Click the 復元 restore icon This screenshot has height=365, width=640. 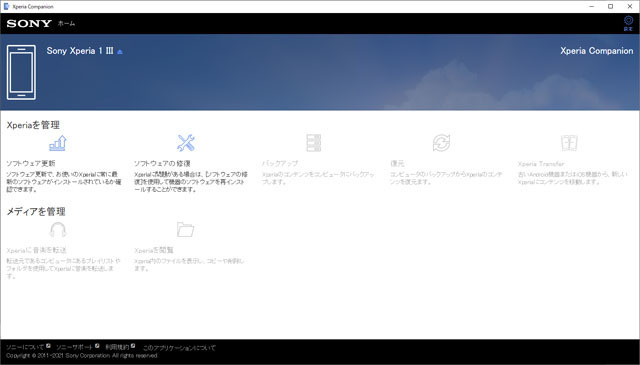point(441,143)
